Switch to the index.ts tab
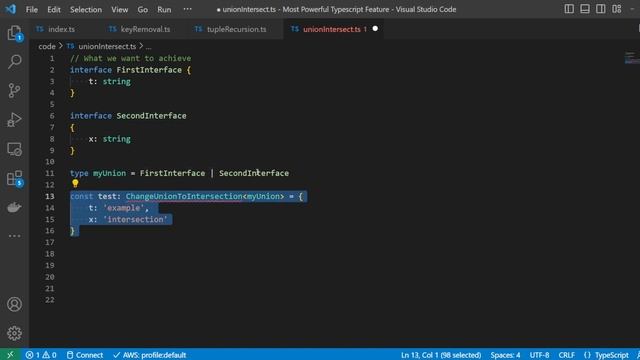Screen dimensions: 640x360 tap(61, 29)
